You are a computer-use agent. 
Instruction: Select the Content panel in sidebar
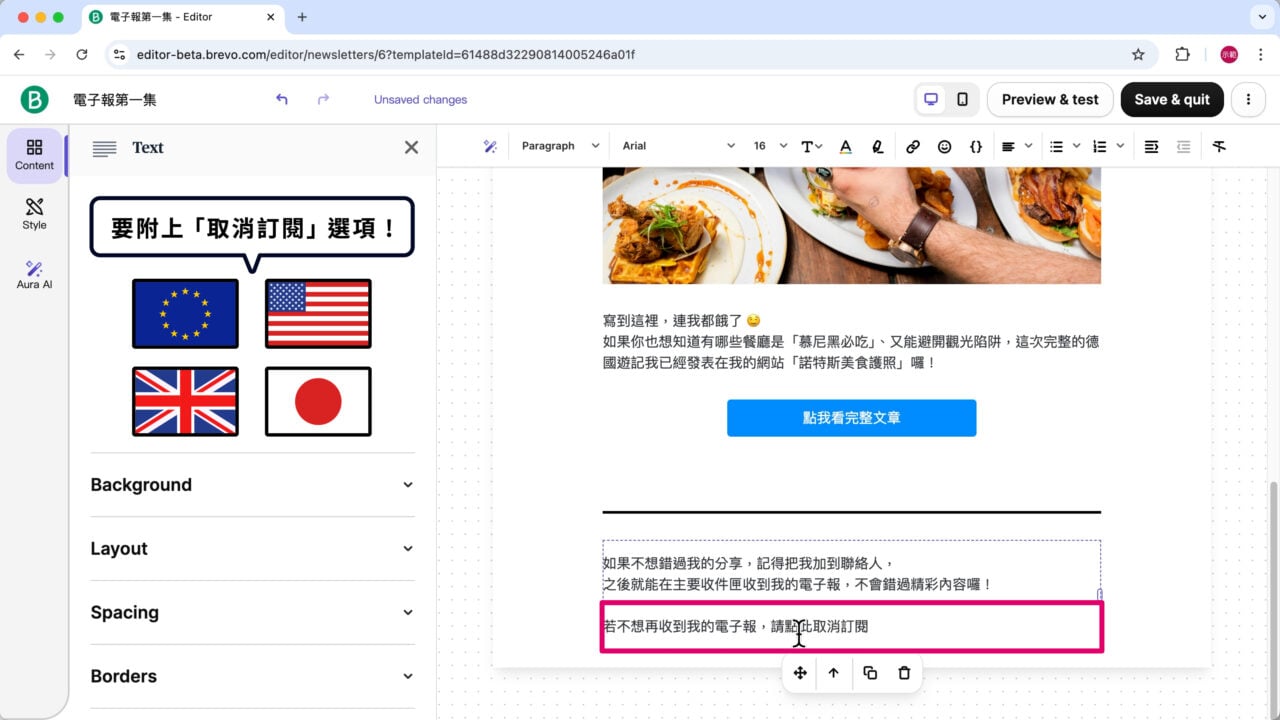coord(33,155)
